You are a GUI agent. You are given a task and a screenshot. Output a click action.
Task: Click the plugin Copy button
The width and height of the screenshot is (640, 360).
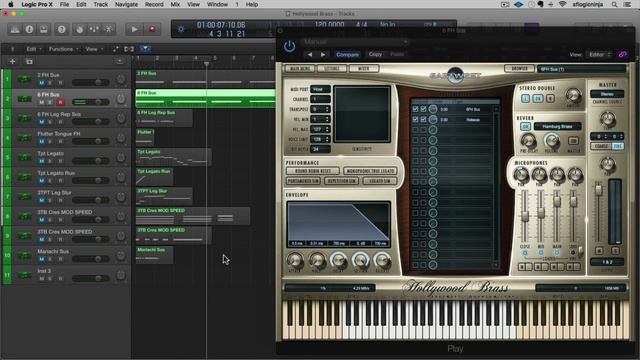click(x=375, y=54)
